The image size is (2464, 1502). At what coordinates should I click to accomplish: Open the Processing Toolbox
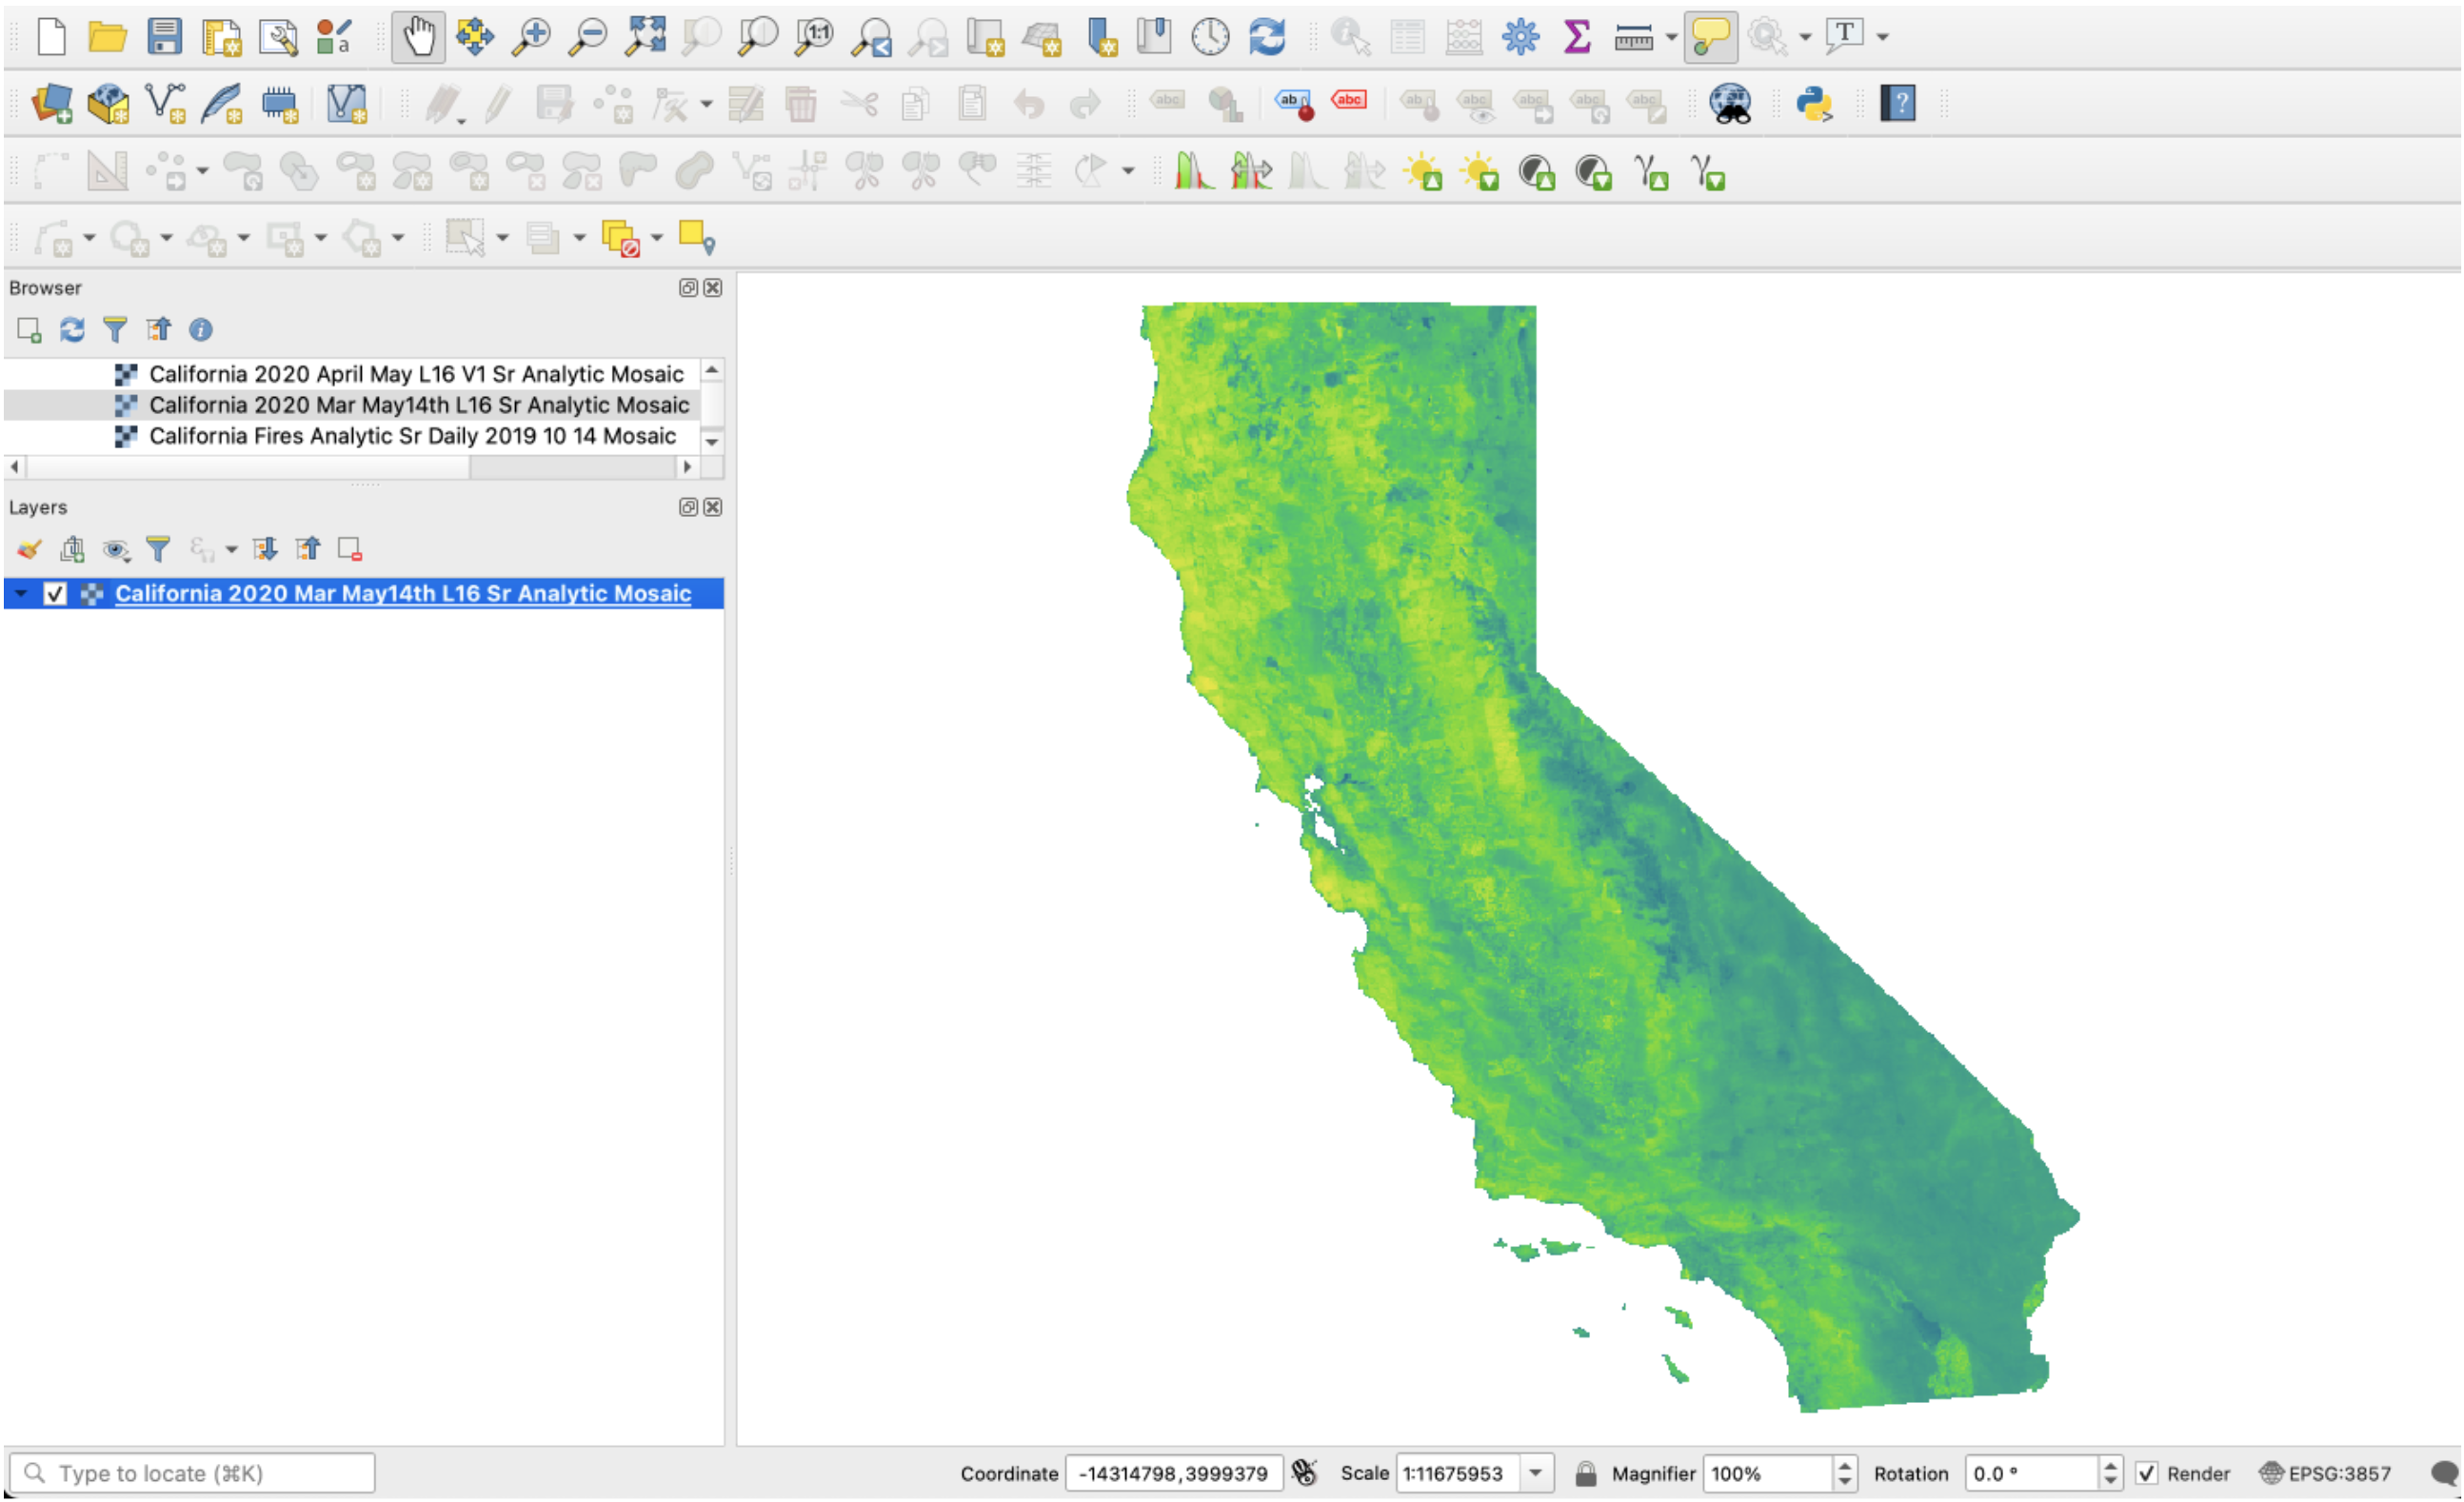(1520, 36)
